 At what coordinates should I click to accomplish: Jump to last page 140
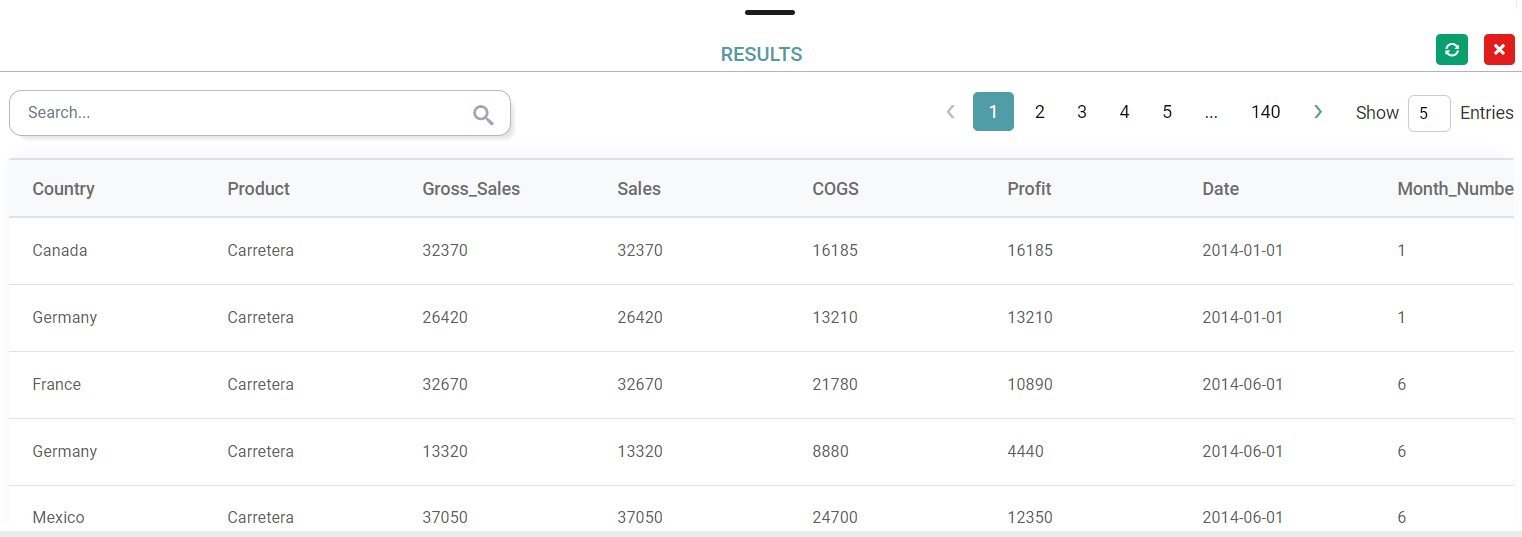(1265, 112)
